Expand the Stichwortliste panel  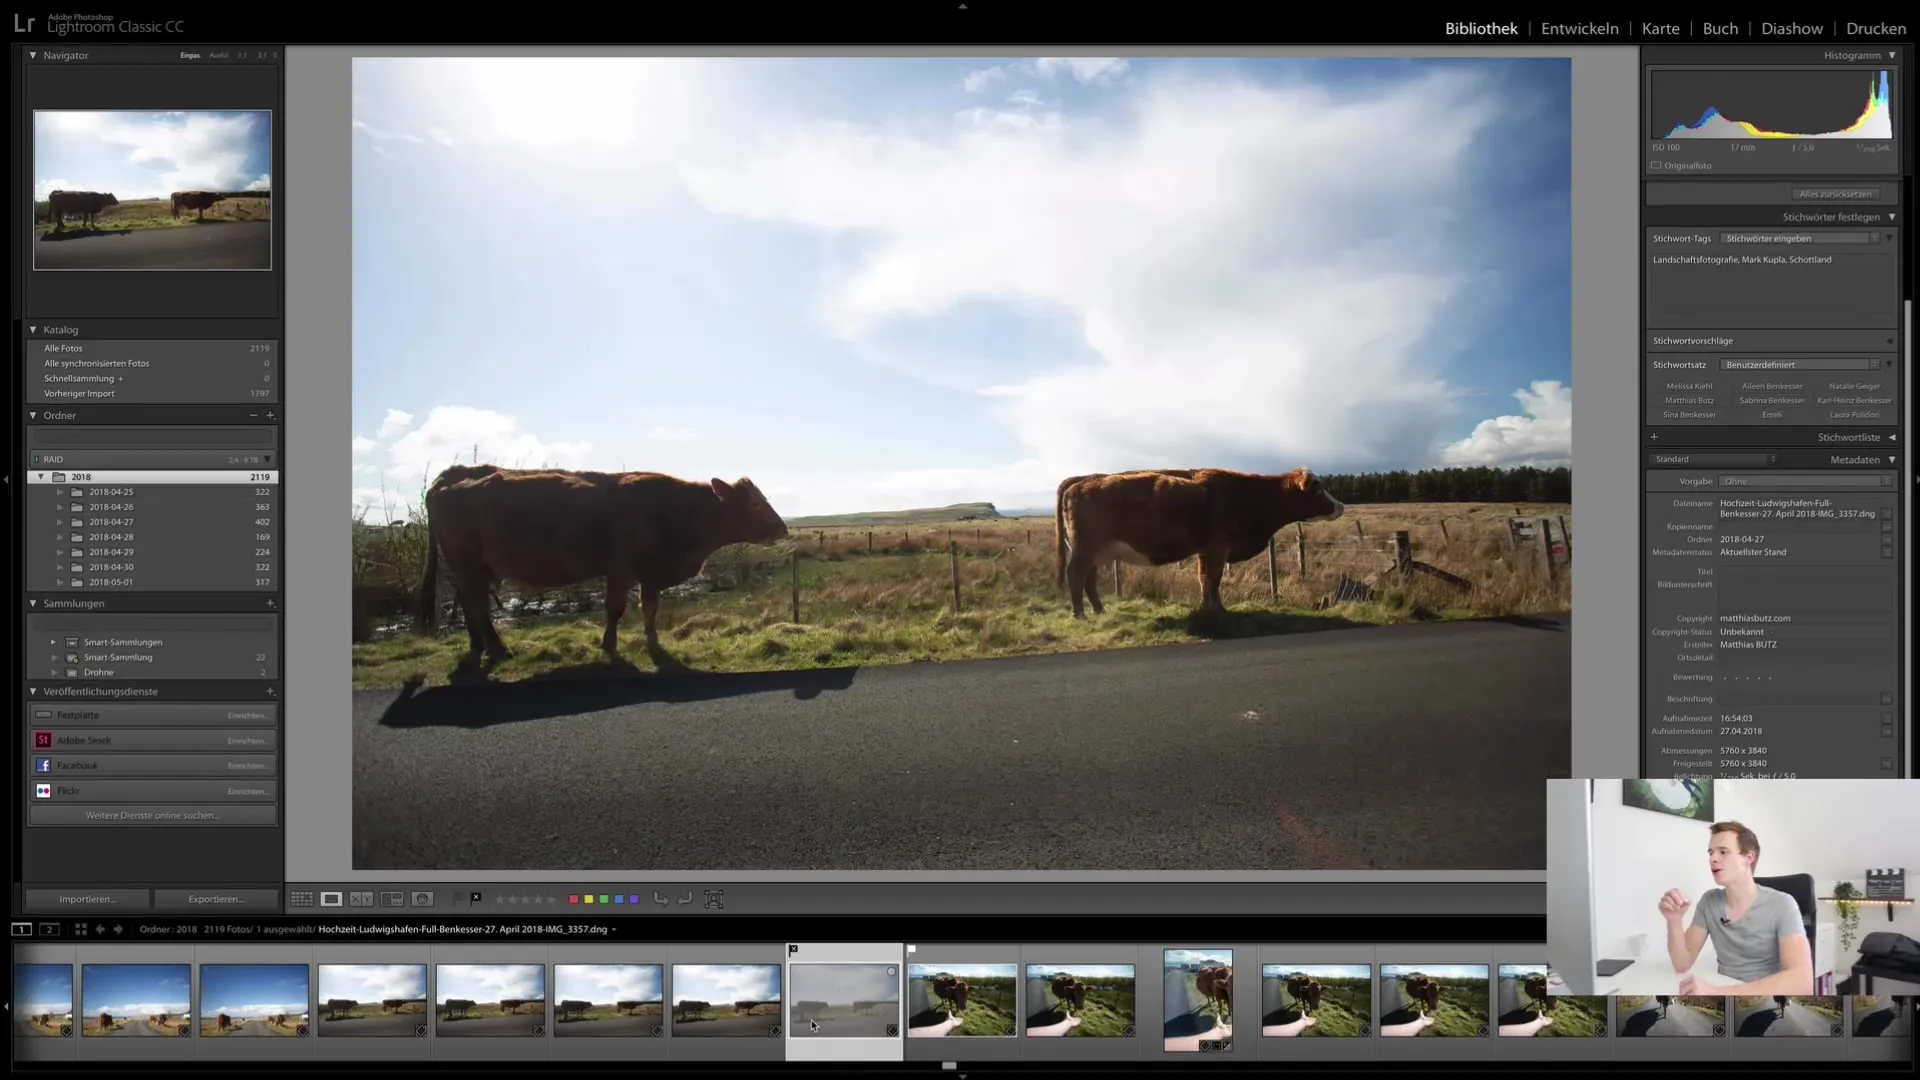[1892, 437]
